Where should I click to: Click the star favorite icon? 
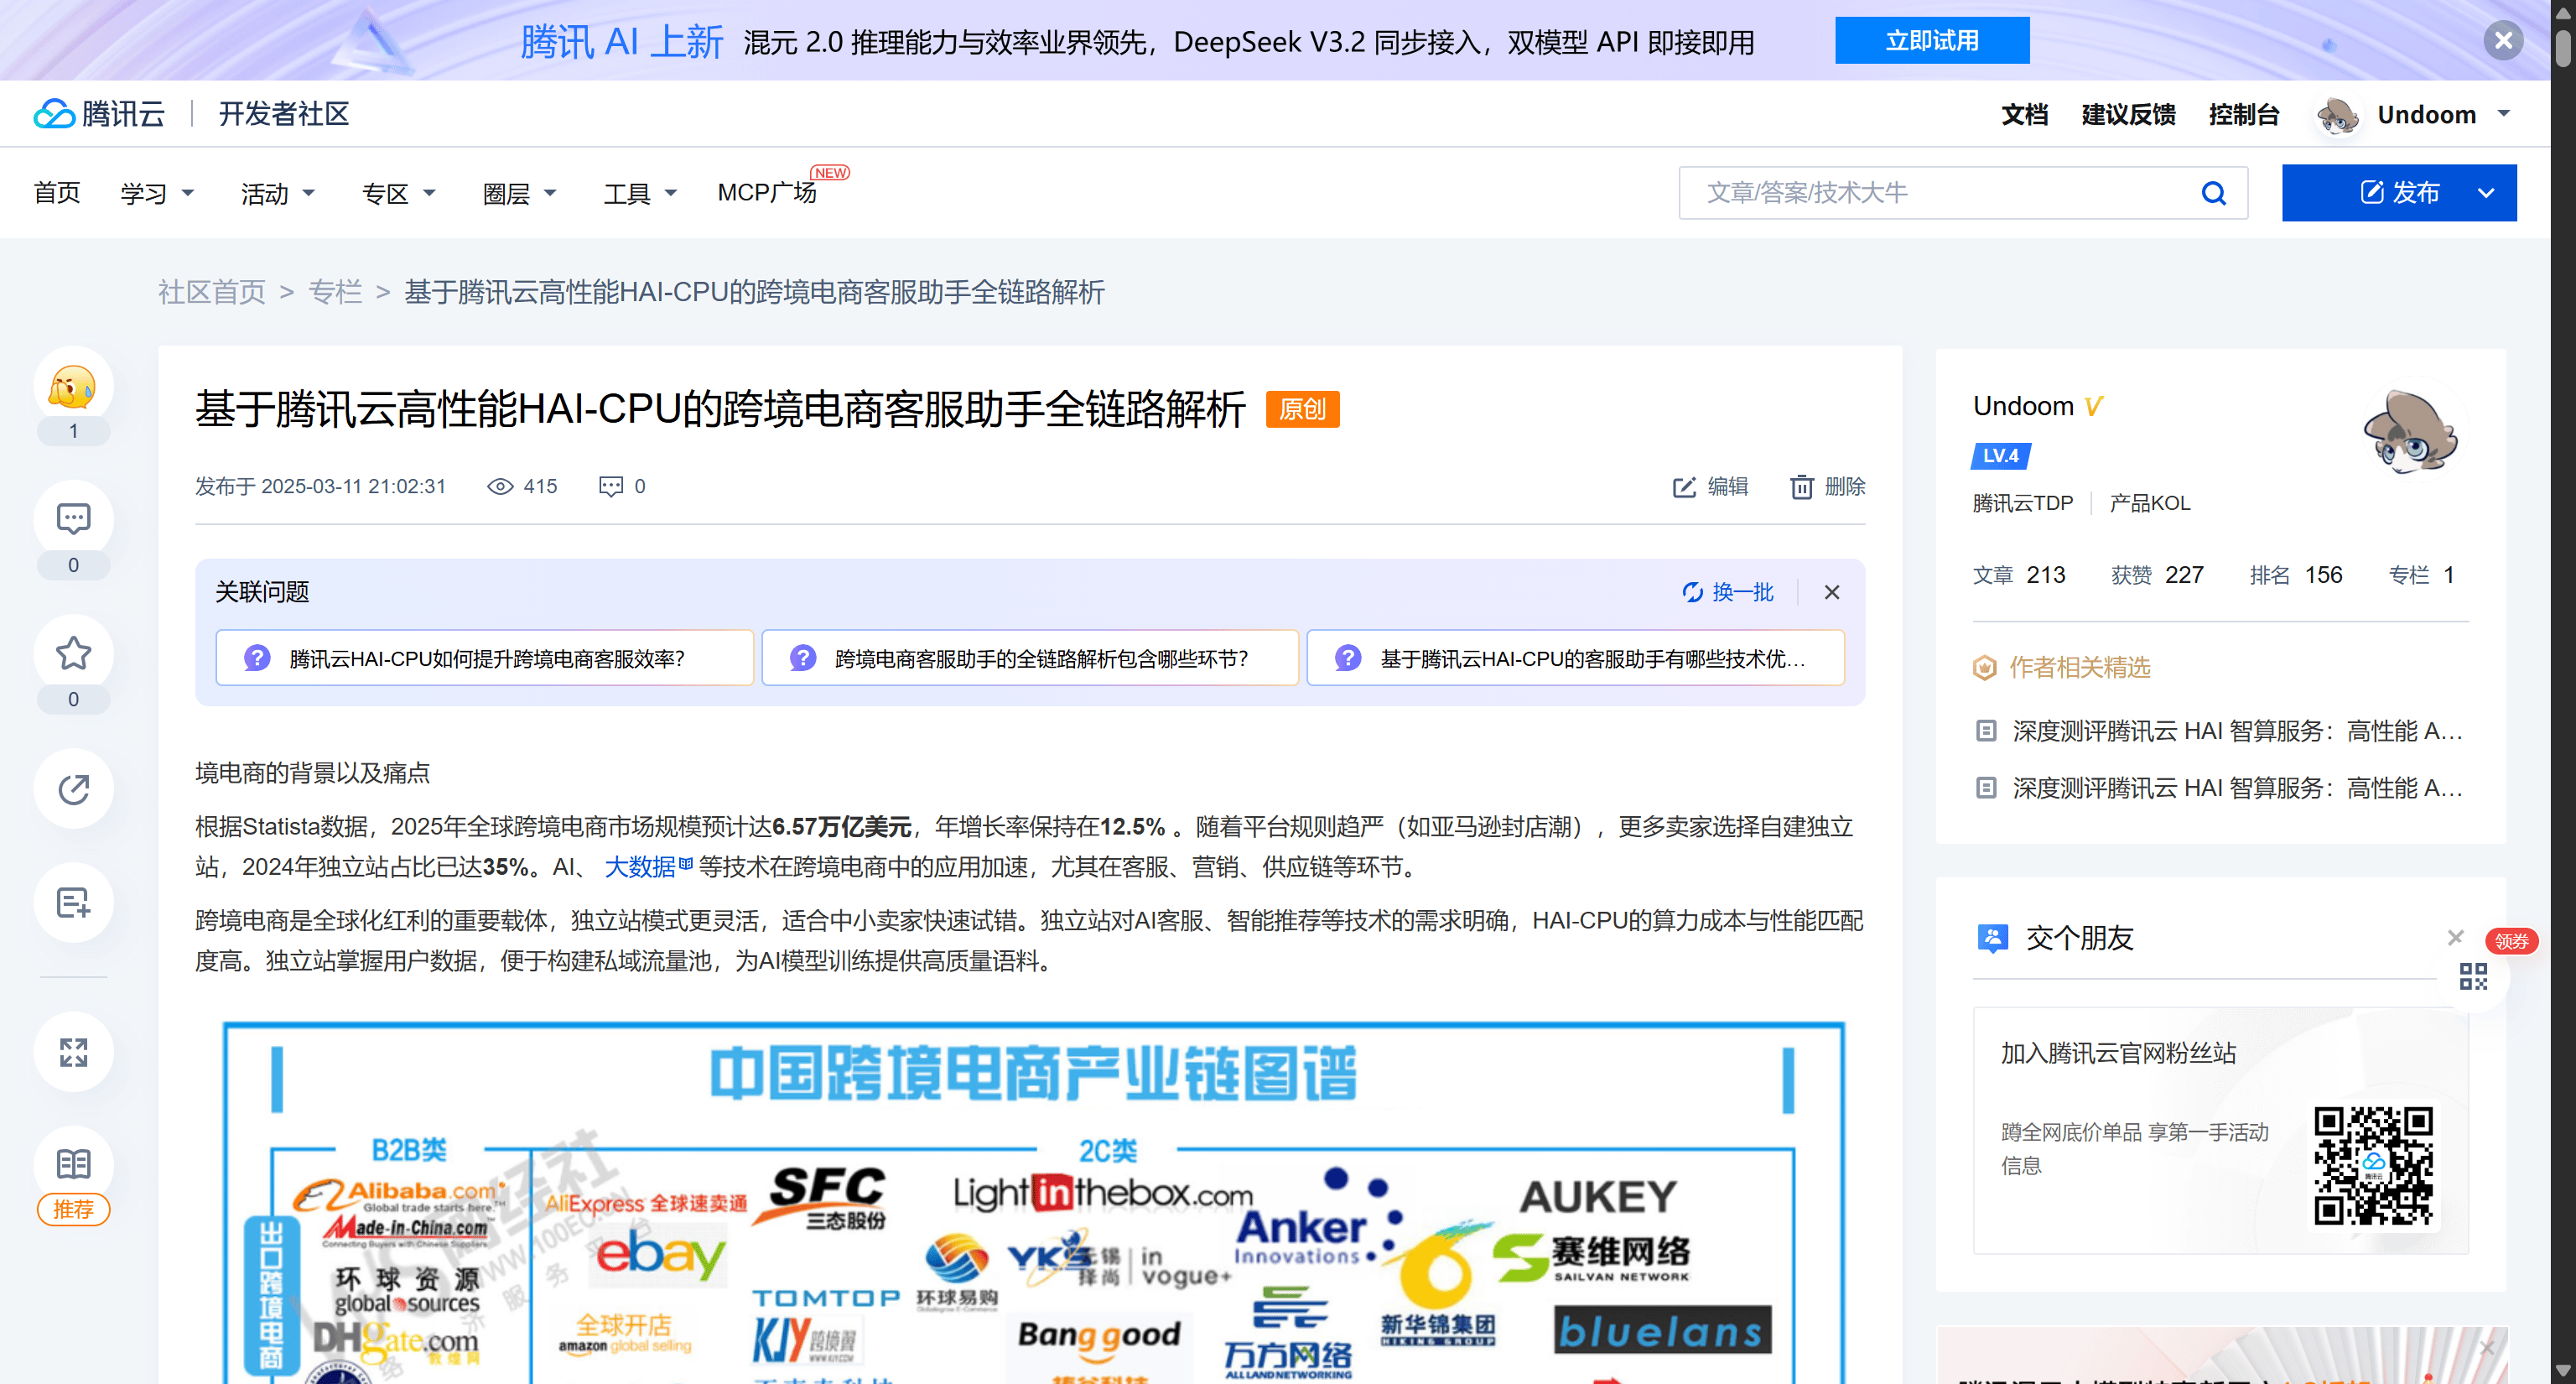73,654
